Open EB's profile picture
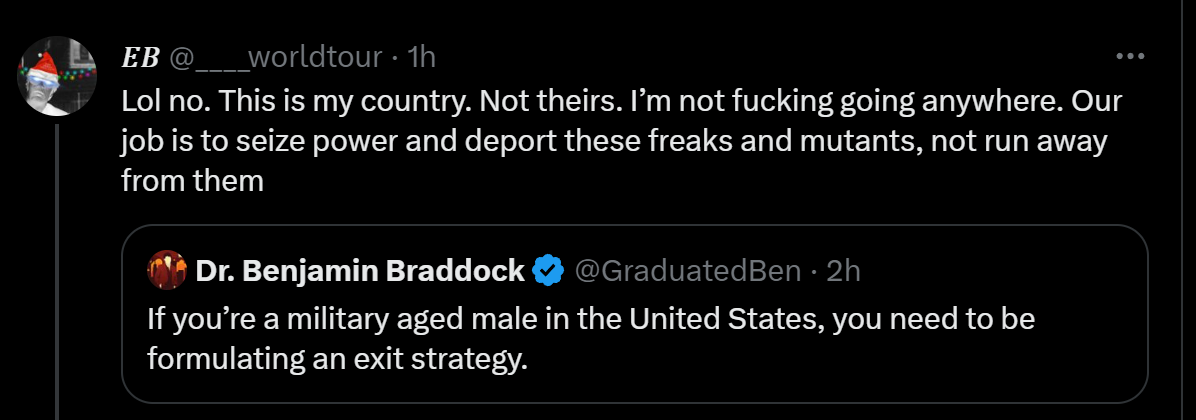1196x420 pixels. tap(58, 76)
